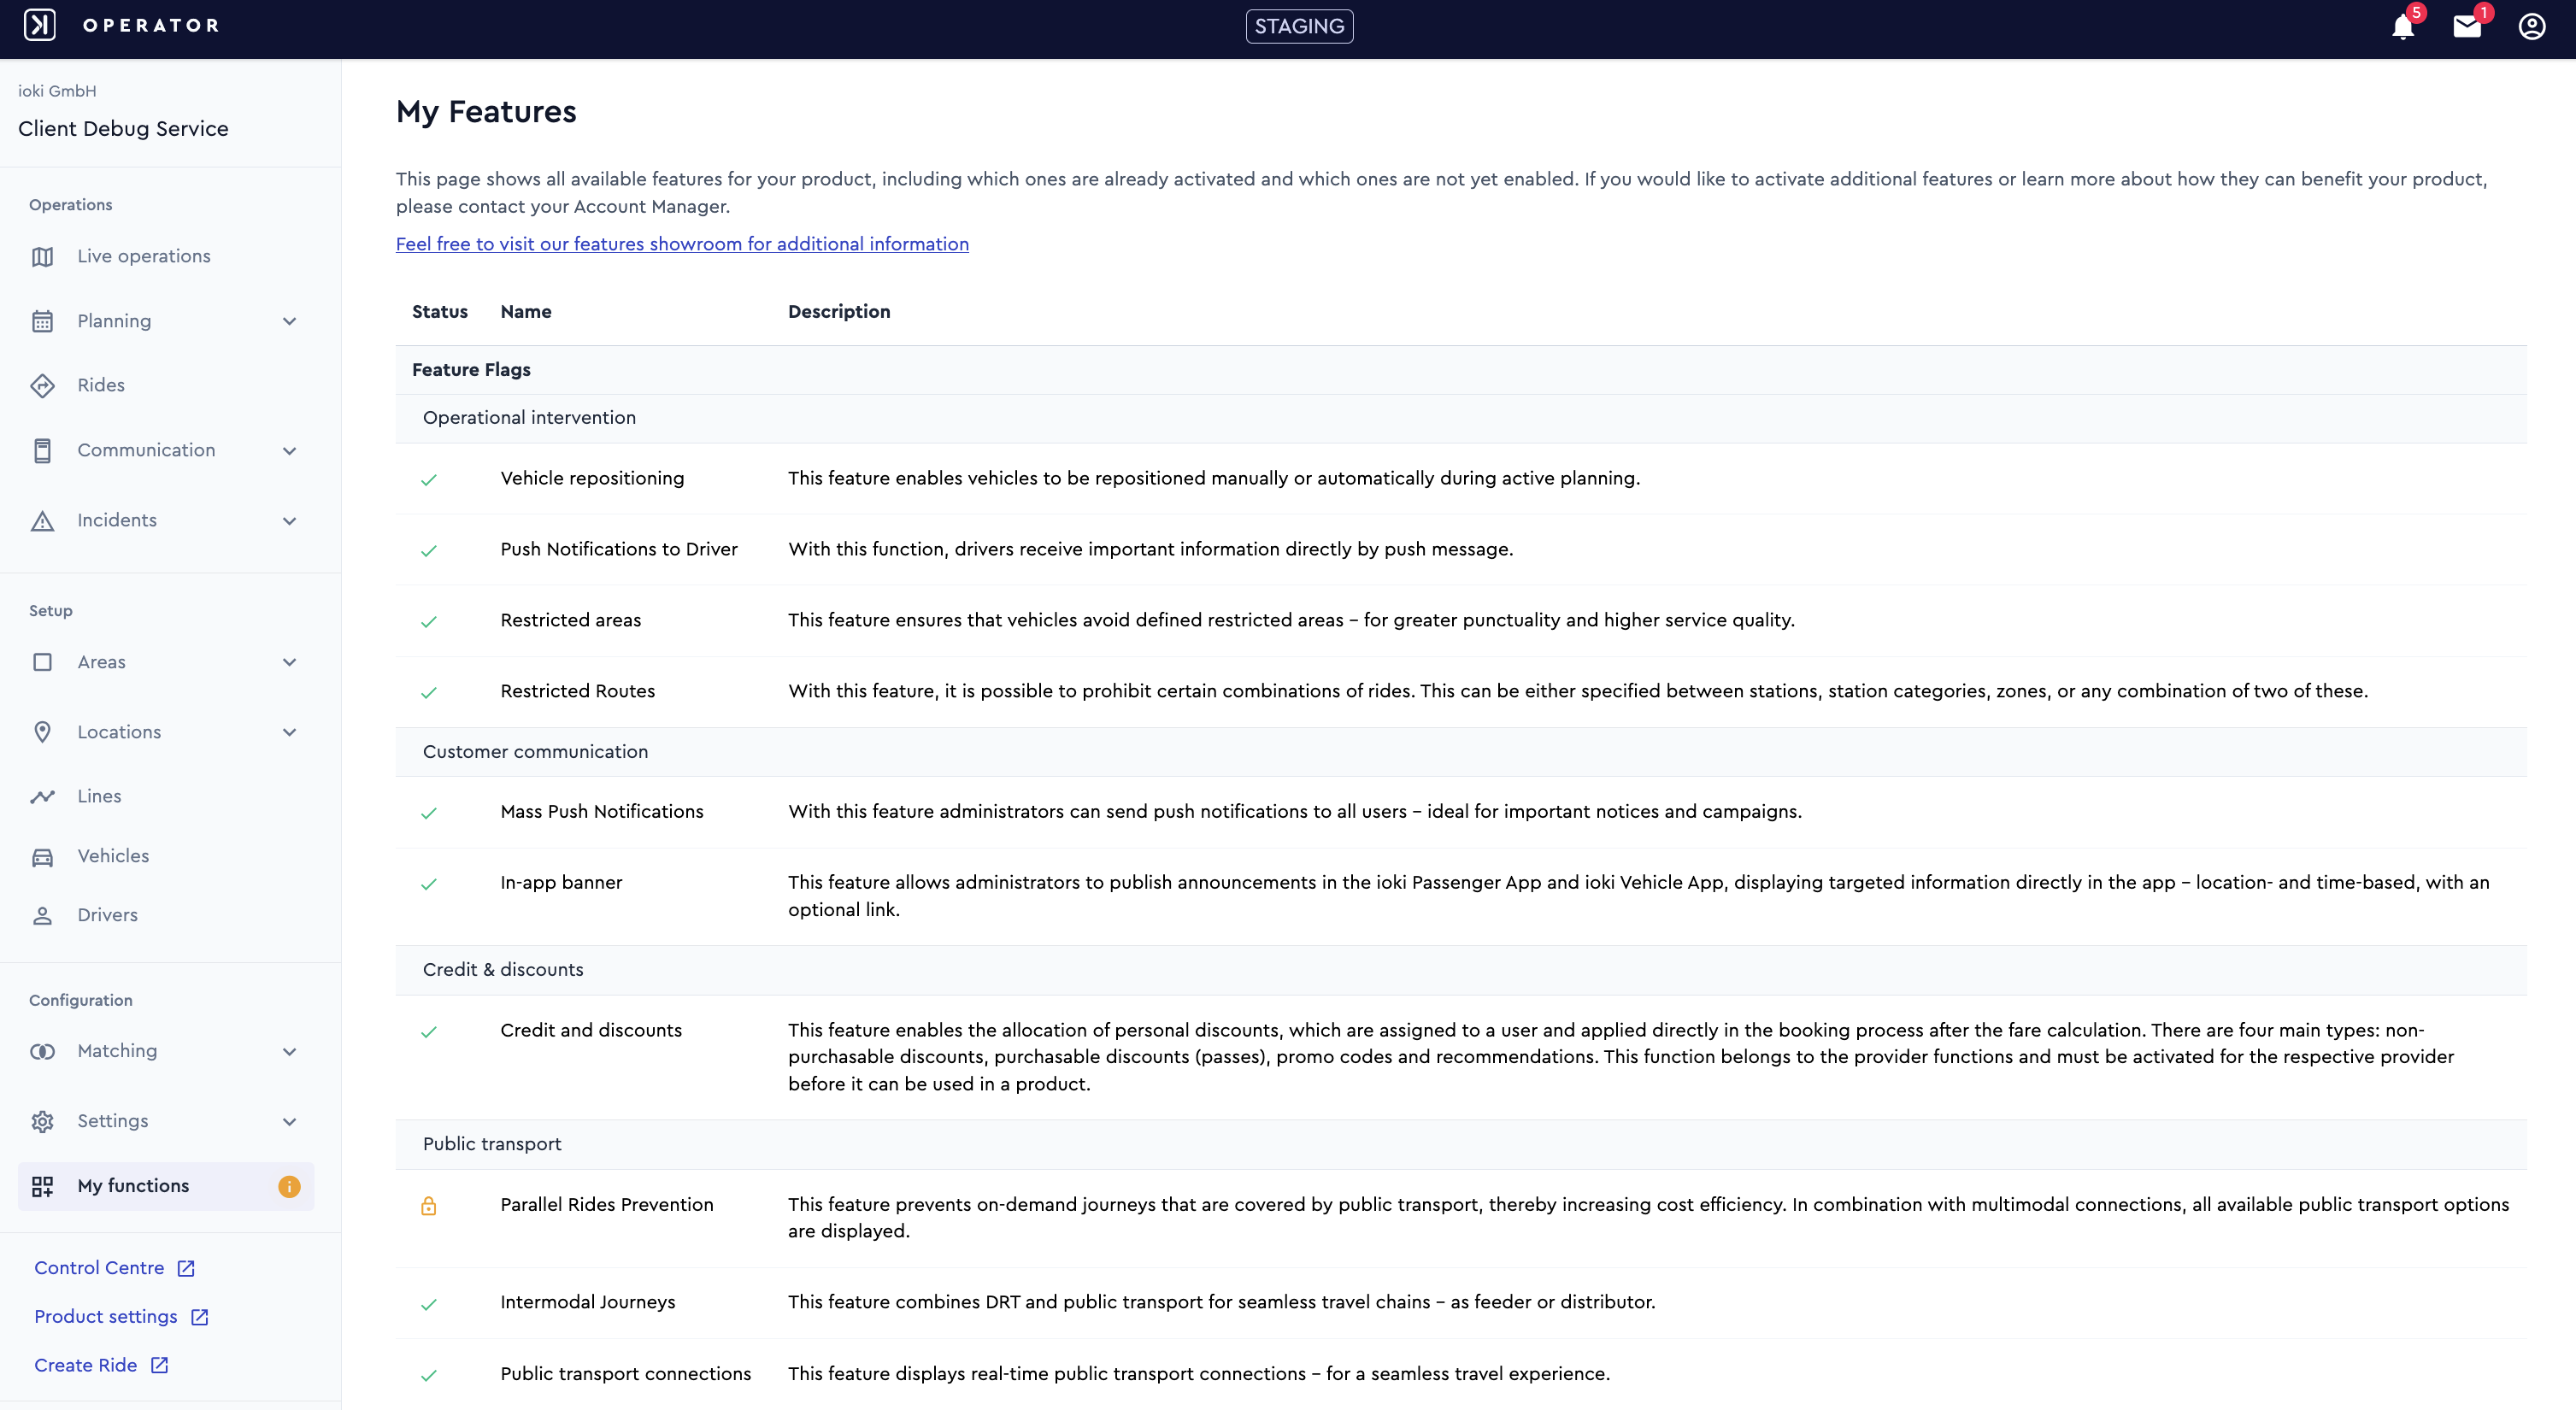Image resolution: width=2576 pixels, height=1410 pixels.
Task: Click the Locations pin icon
Action: coord(42,732)
